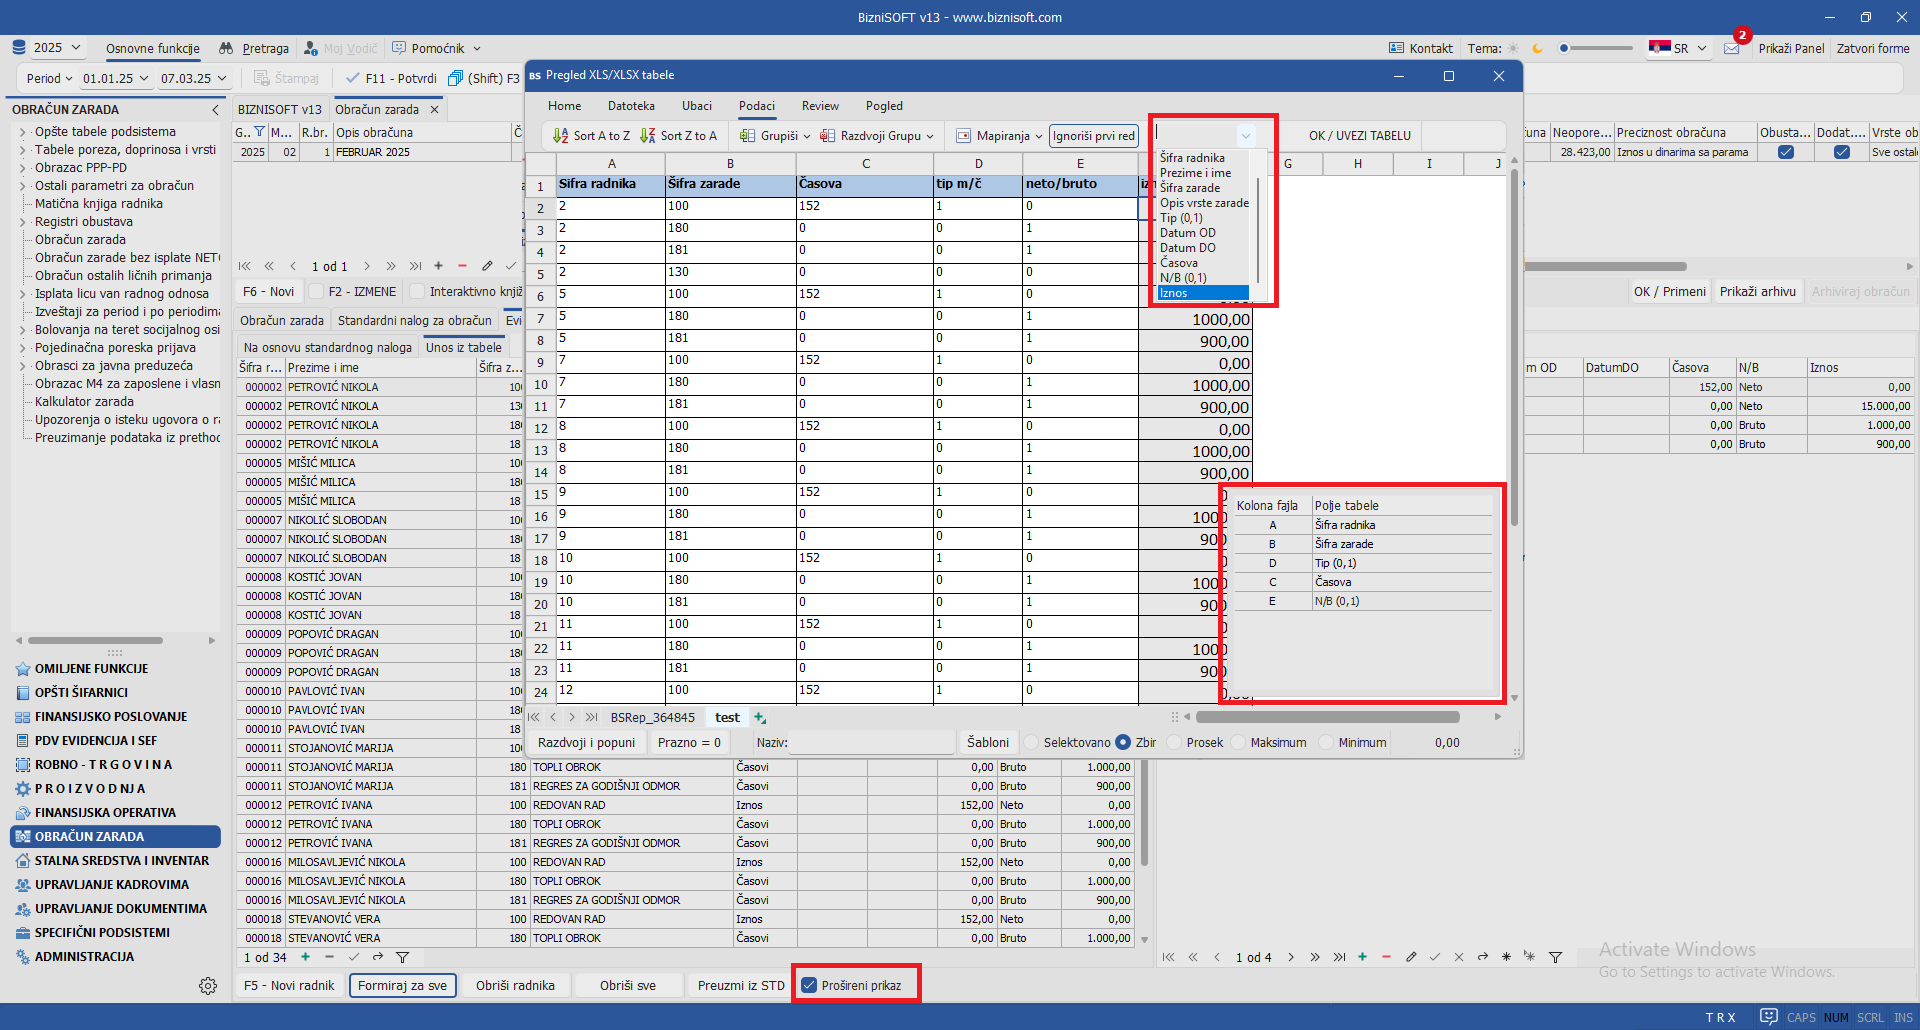This screenshot has width=1920, height=1030.
Task: Add new sheet with plus icon
Action: (x=760, y=718)
